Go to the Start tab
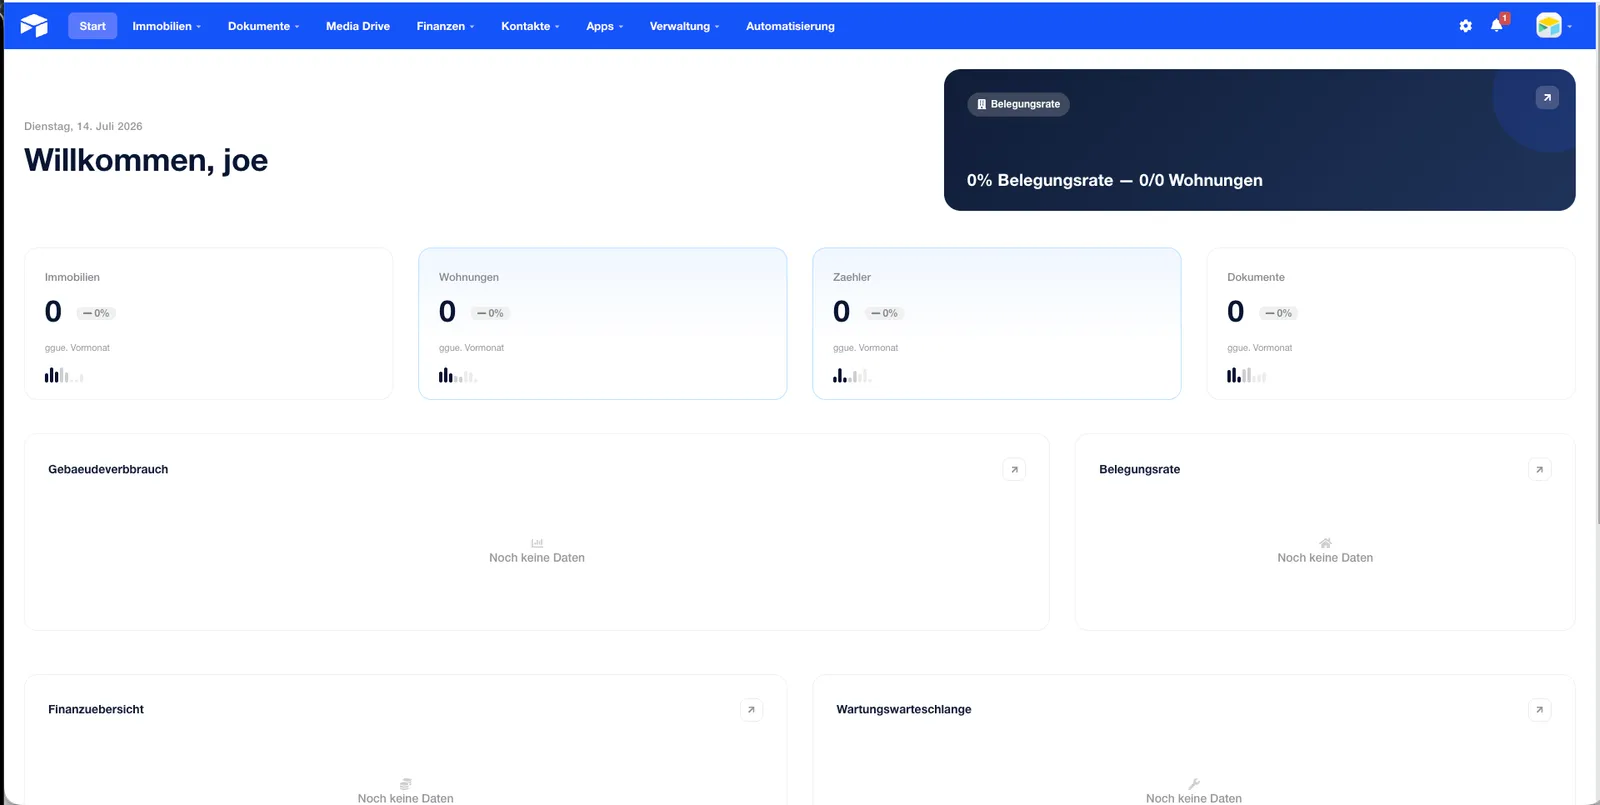1600x805 pixels. click(92, 26)
